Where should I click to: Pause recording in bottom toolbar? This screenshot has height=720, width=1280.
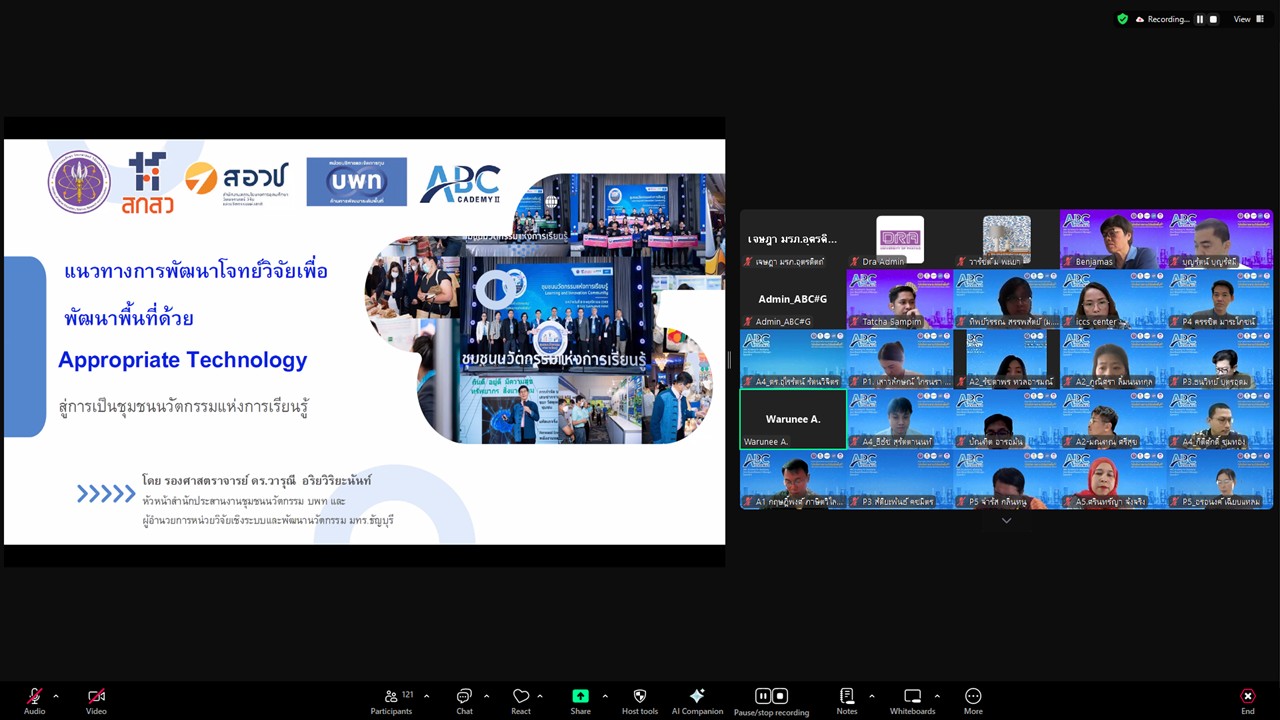763,696
